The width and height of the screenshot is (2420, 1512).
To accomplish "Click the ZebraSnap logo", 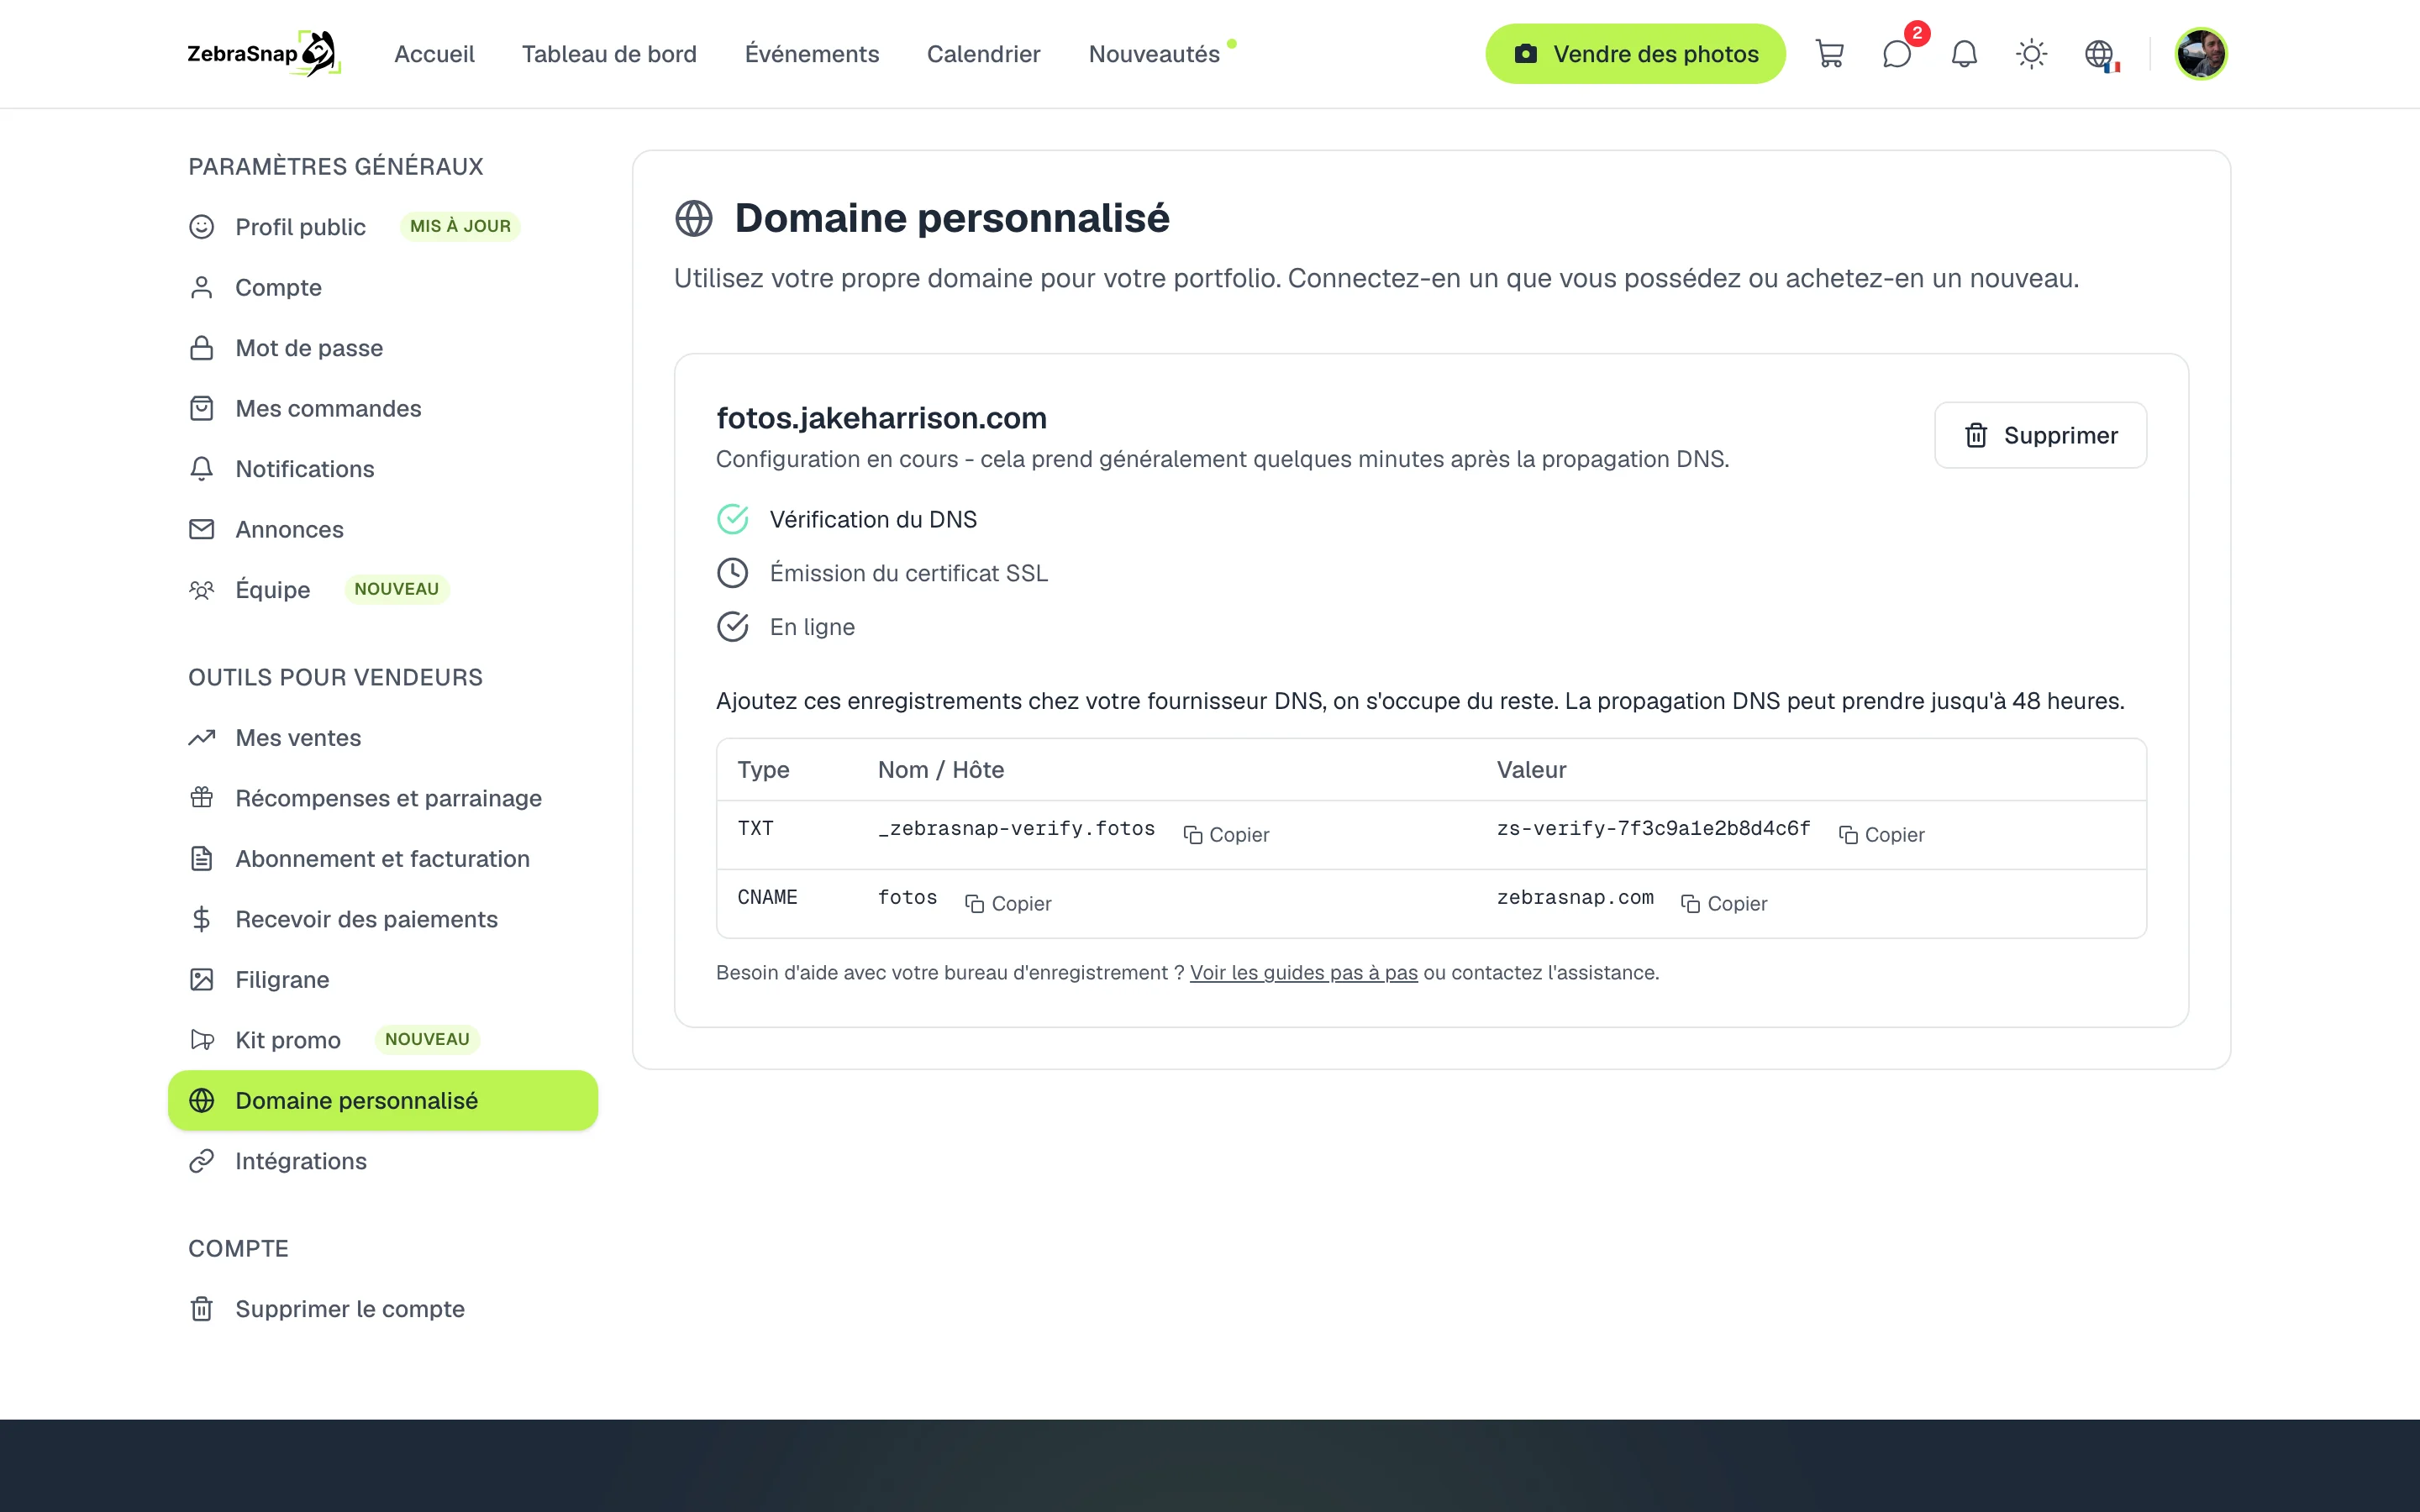I will pos(264,54).
